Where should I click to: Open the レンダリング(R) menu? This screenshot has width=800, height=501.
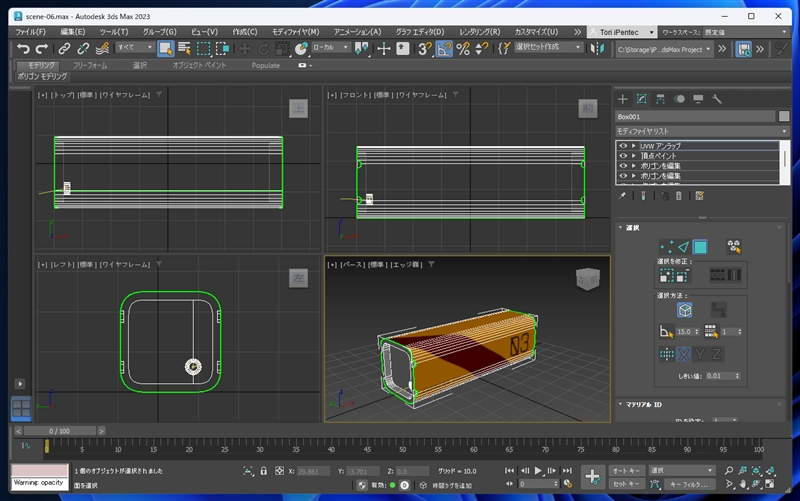pyautogui.click(x=479, y=32)
